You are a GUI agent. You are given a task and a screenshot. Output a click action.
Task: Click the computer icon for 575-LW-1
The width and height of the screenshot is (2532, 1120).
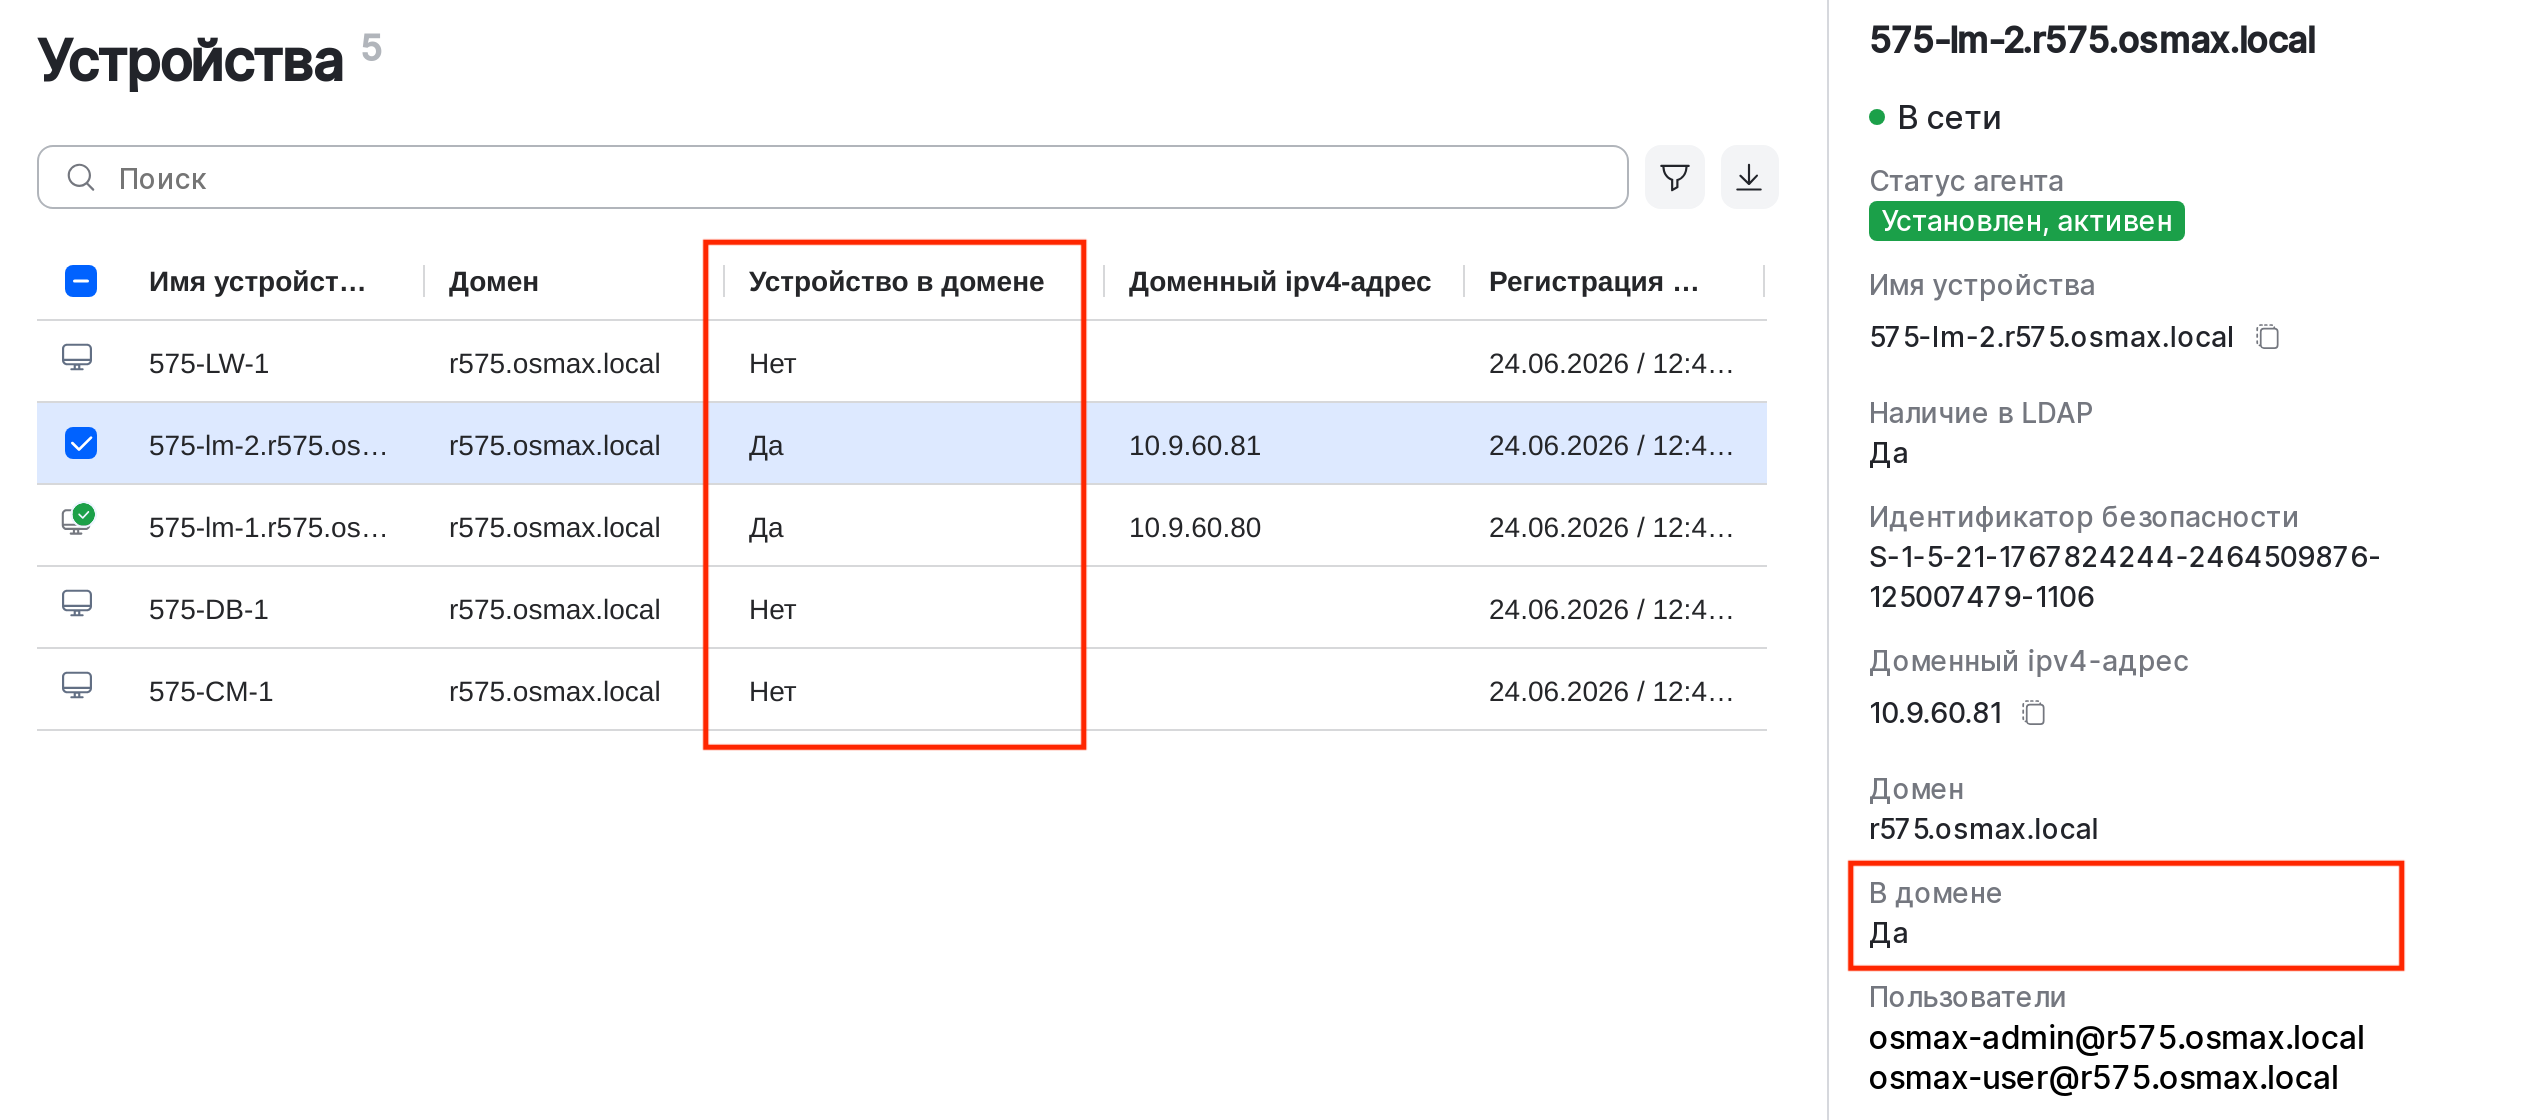click(x=77, y=357)
